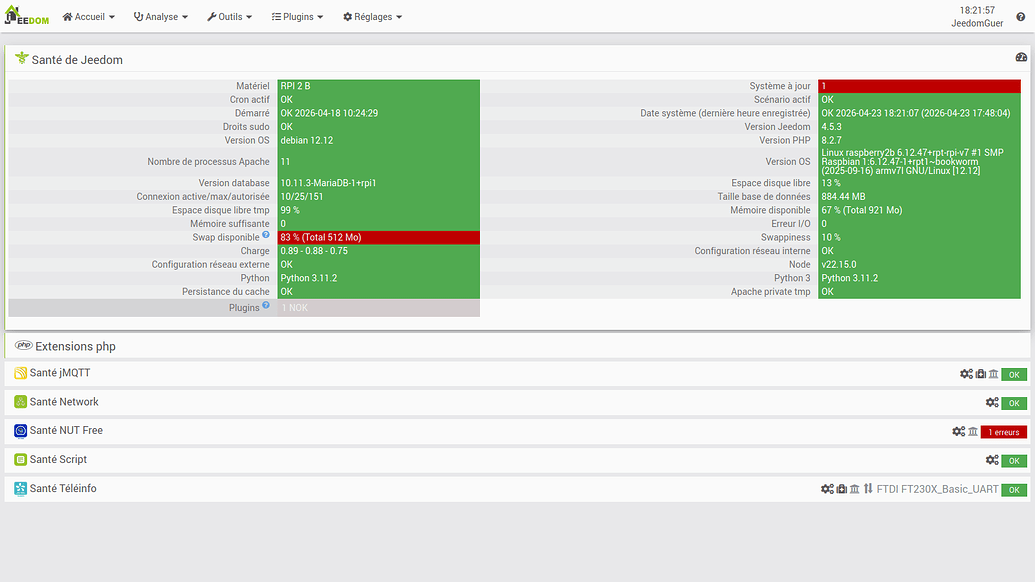Click the OK 2026-04-18 10:24:29 Démarré value
This screenshot has width=1035, height=582.
pyautogui.click(x=378, y=113)
